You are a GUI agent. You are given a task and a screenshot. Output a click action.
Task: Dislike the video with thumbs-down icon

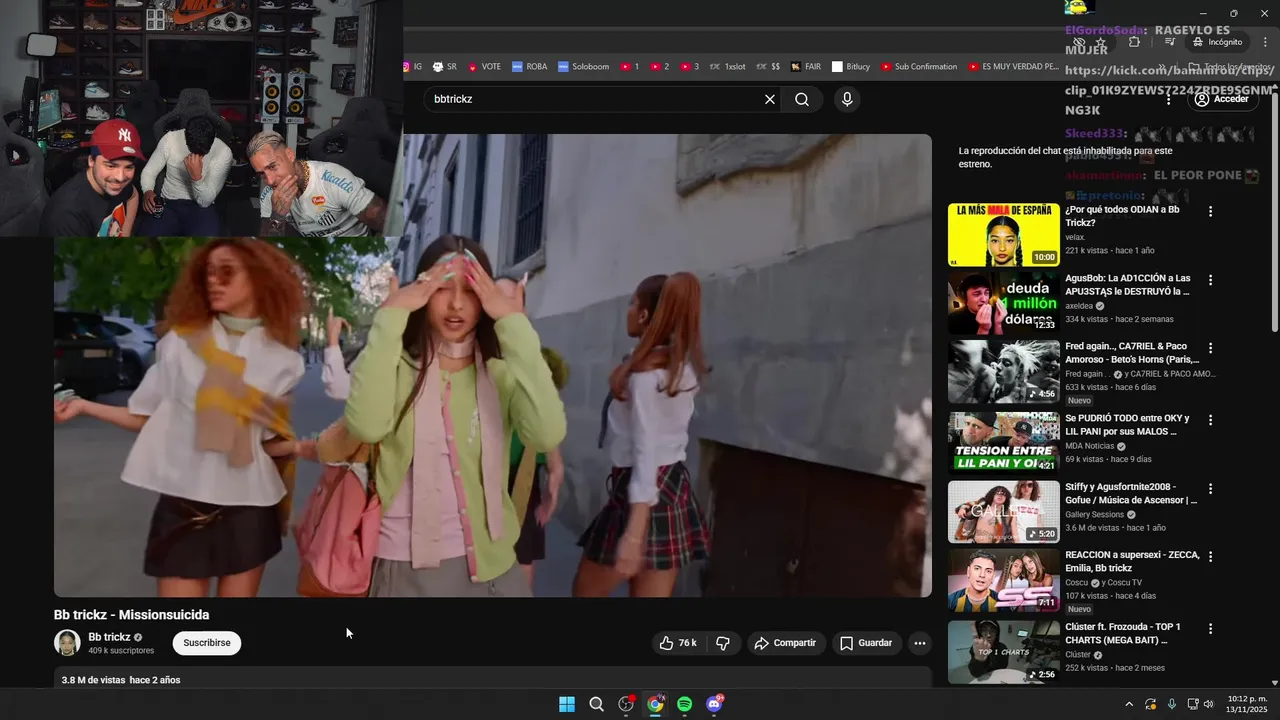[x=723, y=643]
